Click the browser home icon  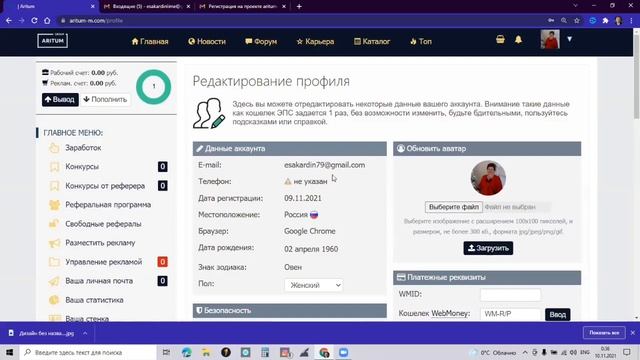[47, 20]
